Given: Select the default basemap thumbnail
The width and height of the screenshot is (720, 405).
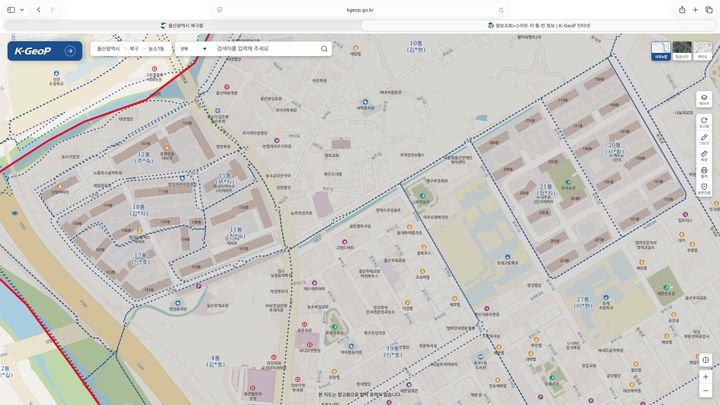Looking at the screenshot, I should [661, 51].
